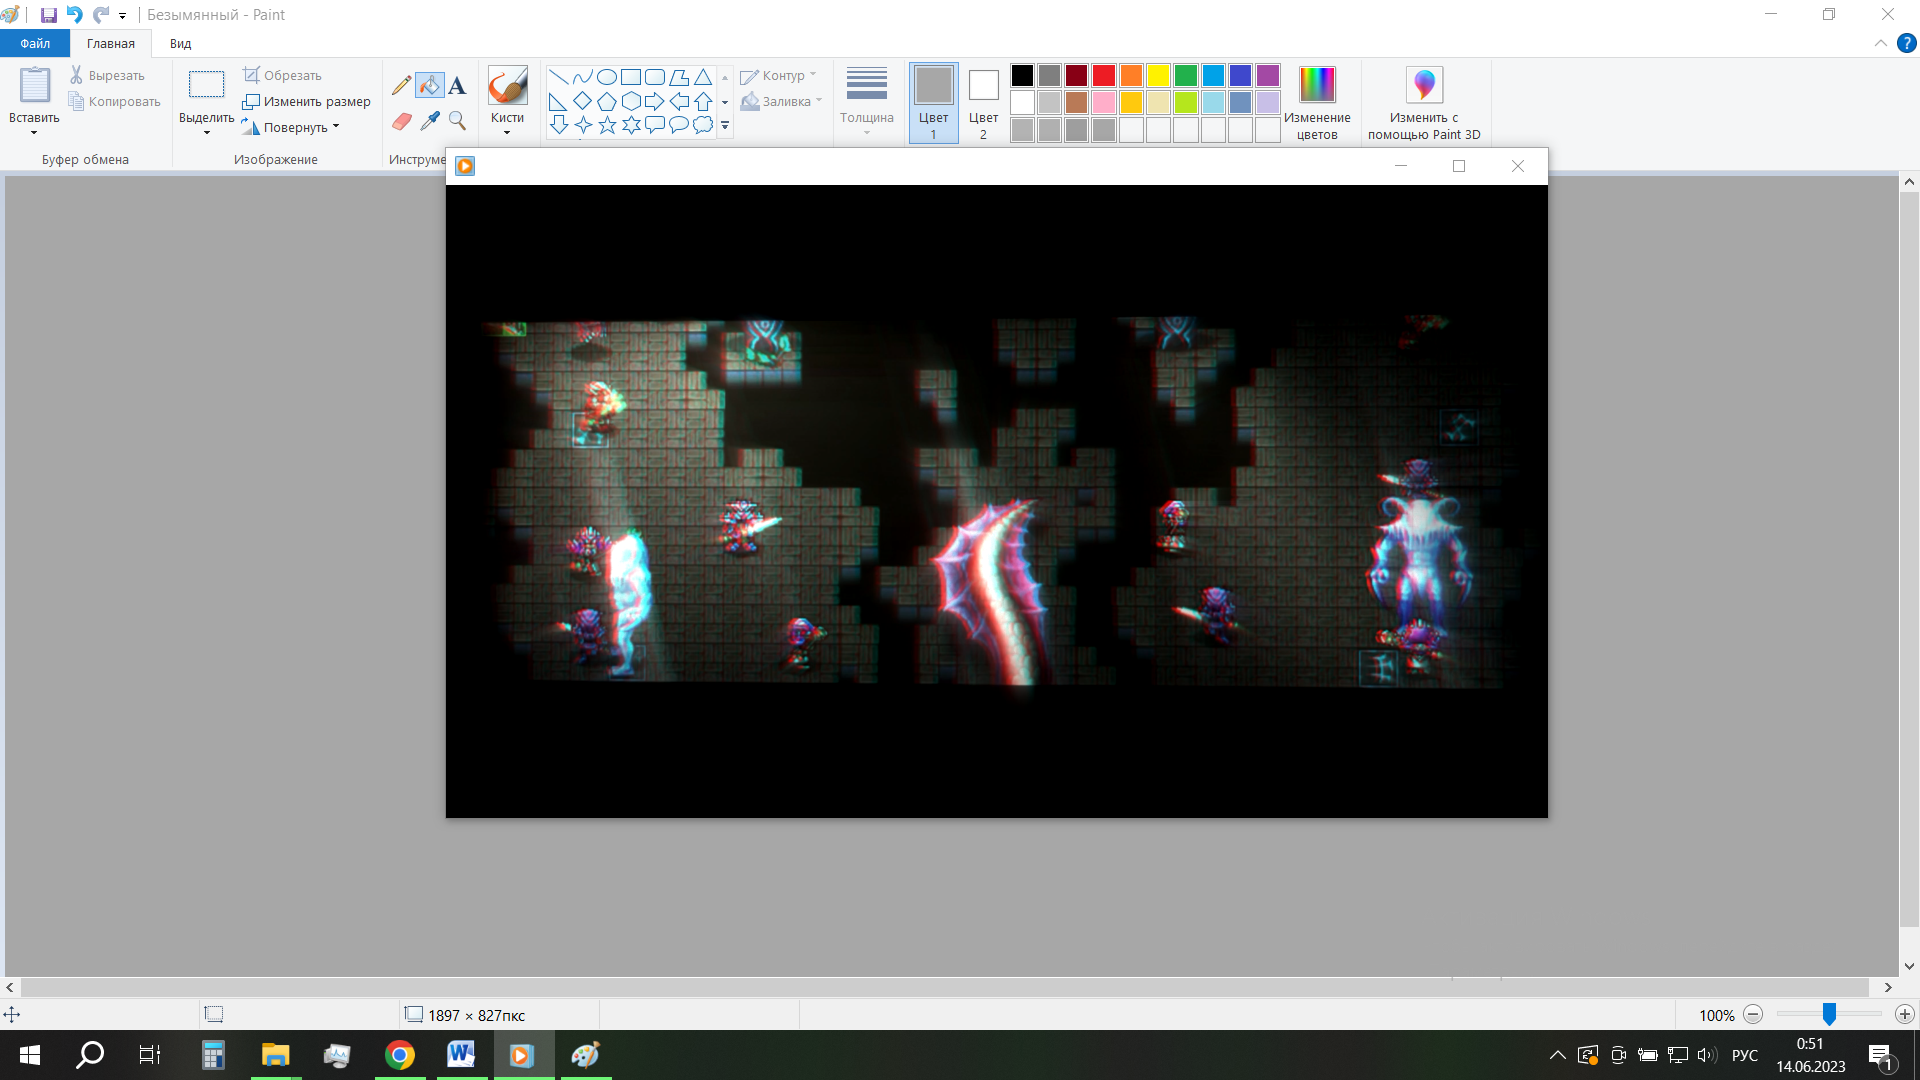Open Word from the taskbar
Viewport: 1920px width, 1080px height.
tap(461, 1055)
